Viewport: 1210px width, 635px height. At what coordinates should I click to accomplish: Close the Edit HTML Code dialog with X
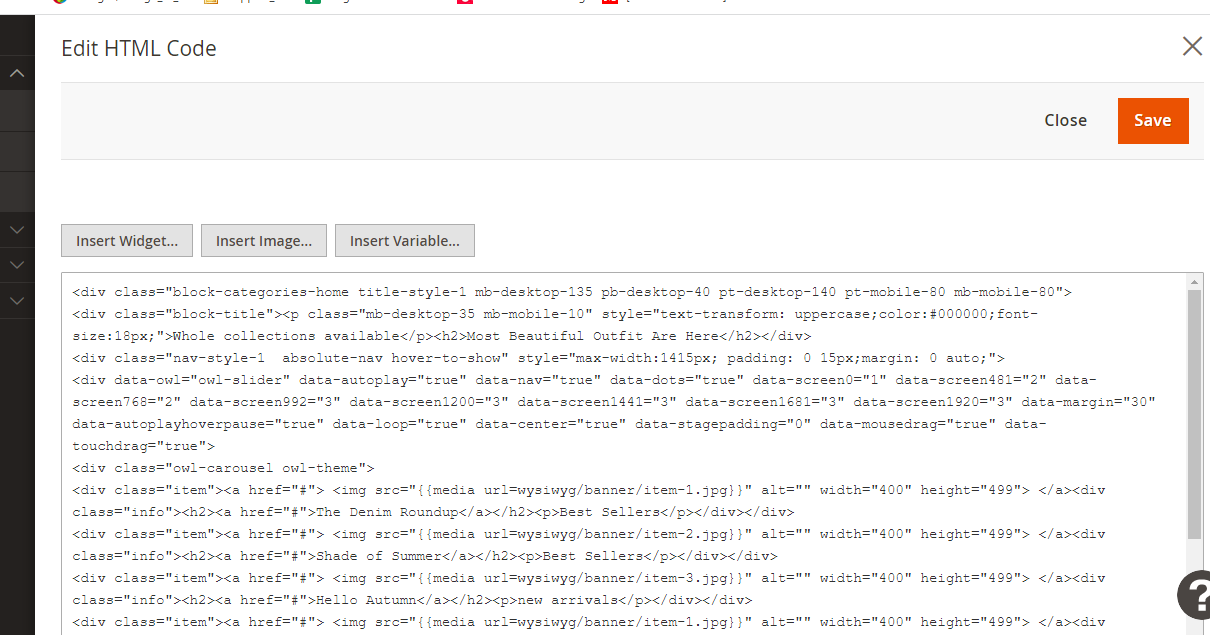pyautogui.click(x=1191, y=46)
